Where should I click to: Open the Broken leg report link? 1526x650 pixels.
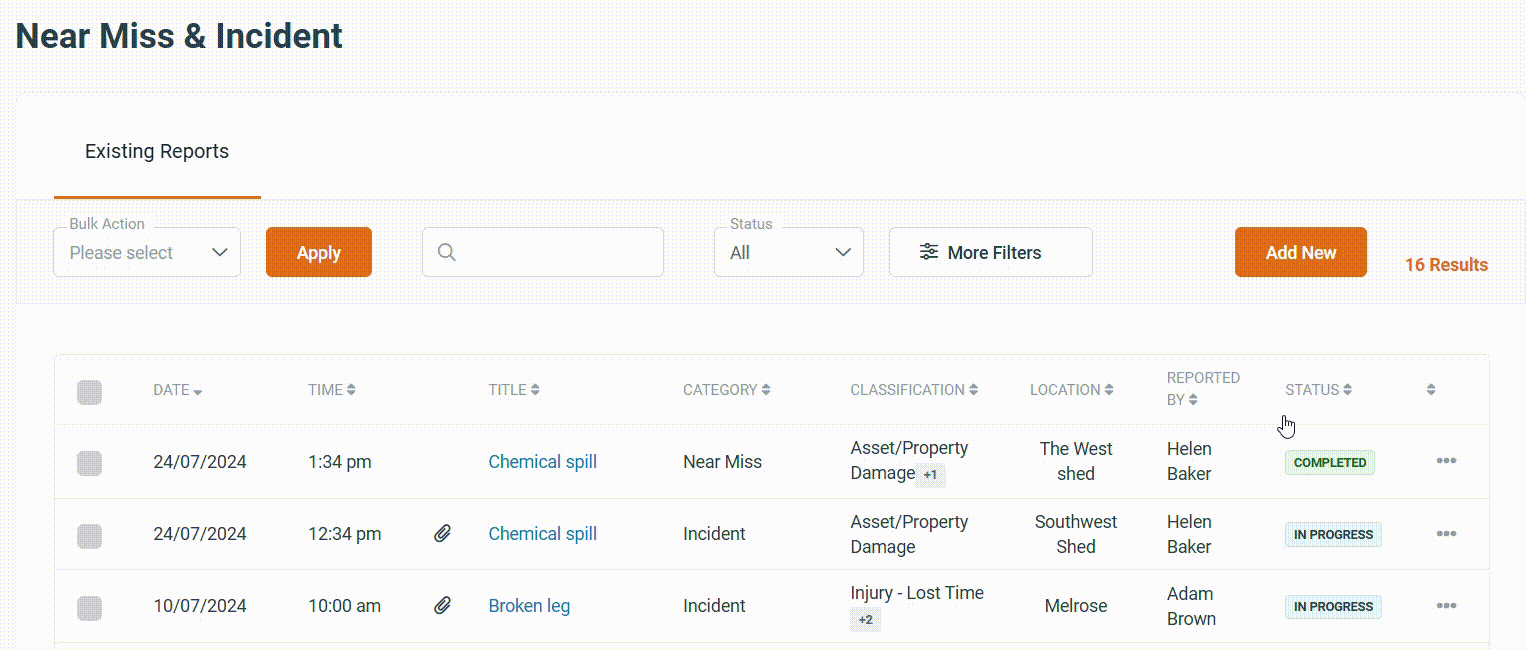[529, 606]
